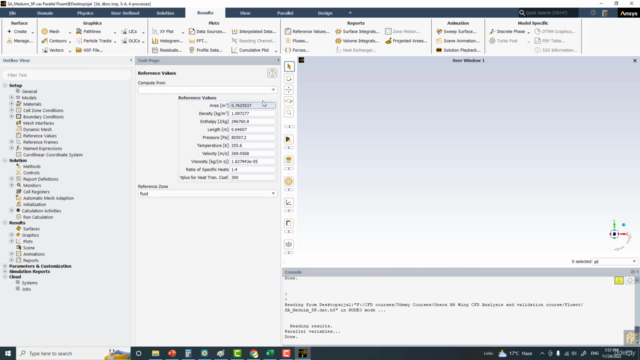Open the Histogram tool
This screenshot has height=360, width=640.
[167, 41]
